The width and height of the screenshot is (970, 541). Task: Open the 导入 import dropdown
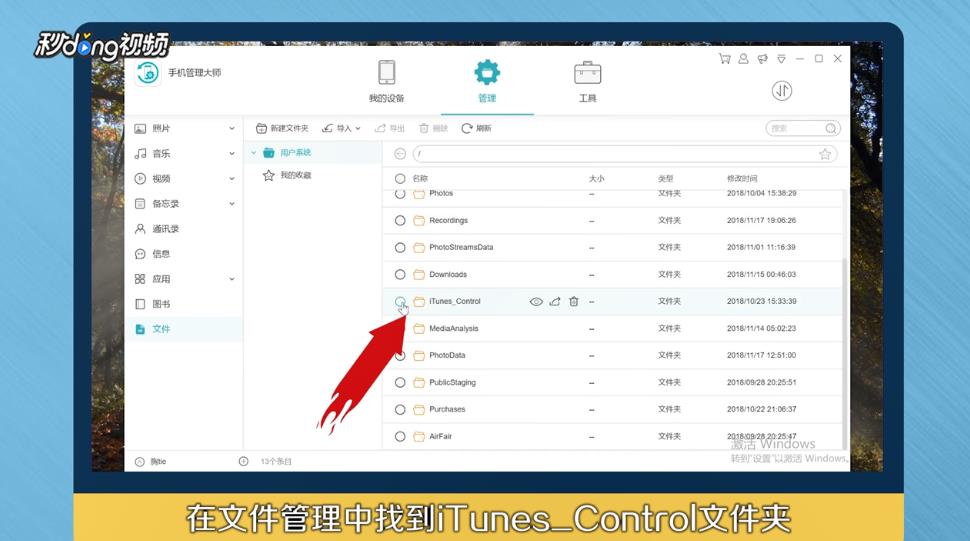point(341,128)
